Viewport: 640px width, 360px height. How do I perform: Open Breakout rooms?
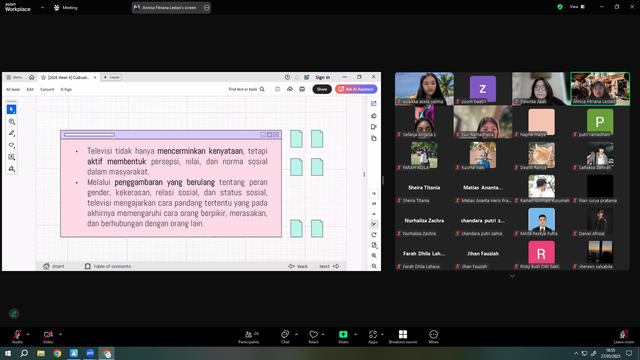click(x=403, y=337)
